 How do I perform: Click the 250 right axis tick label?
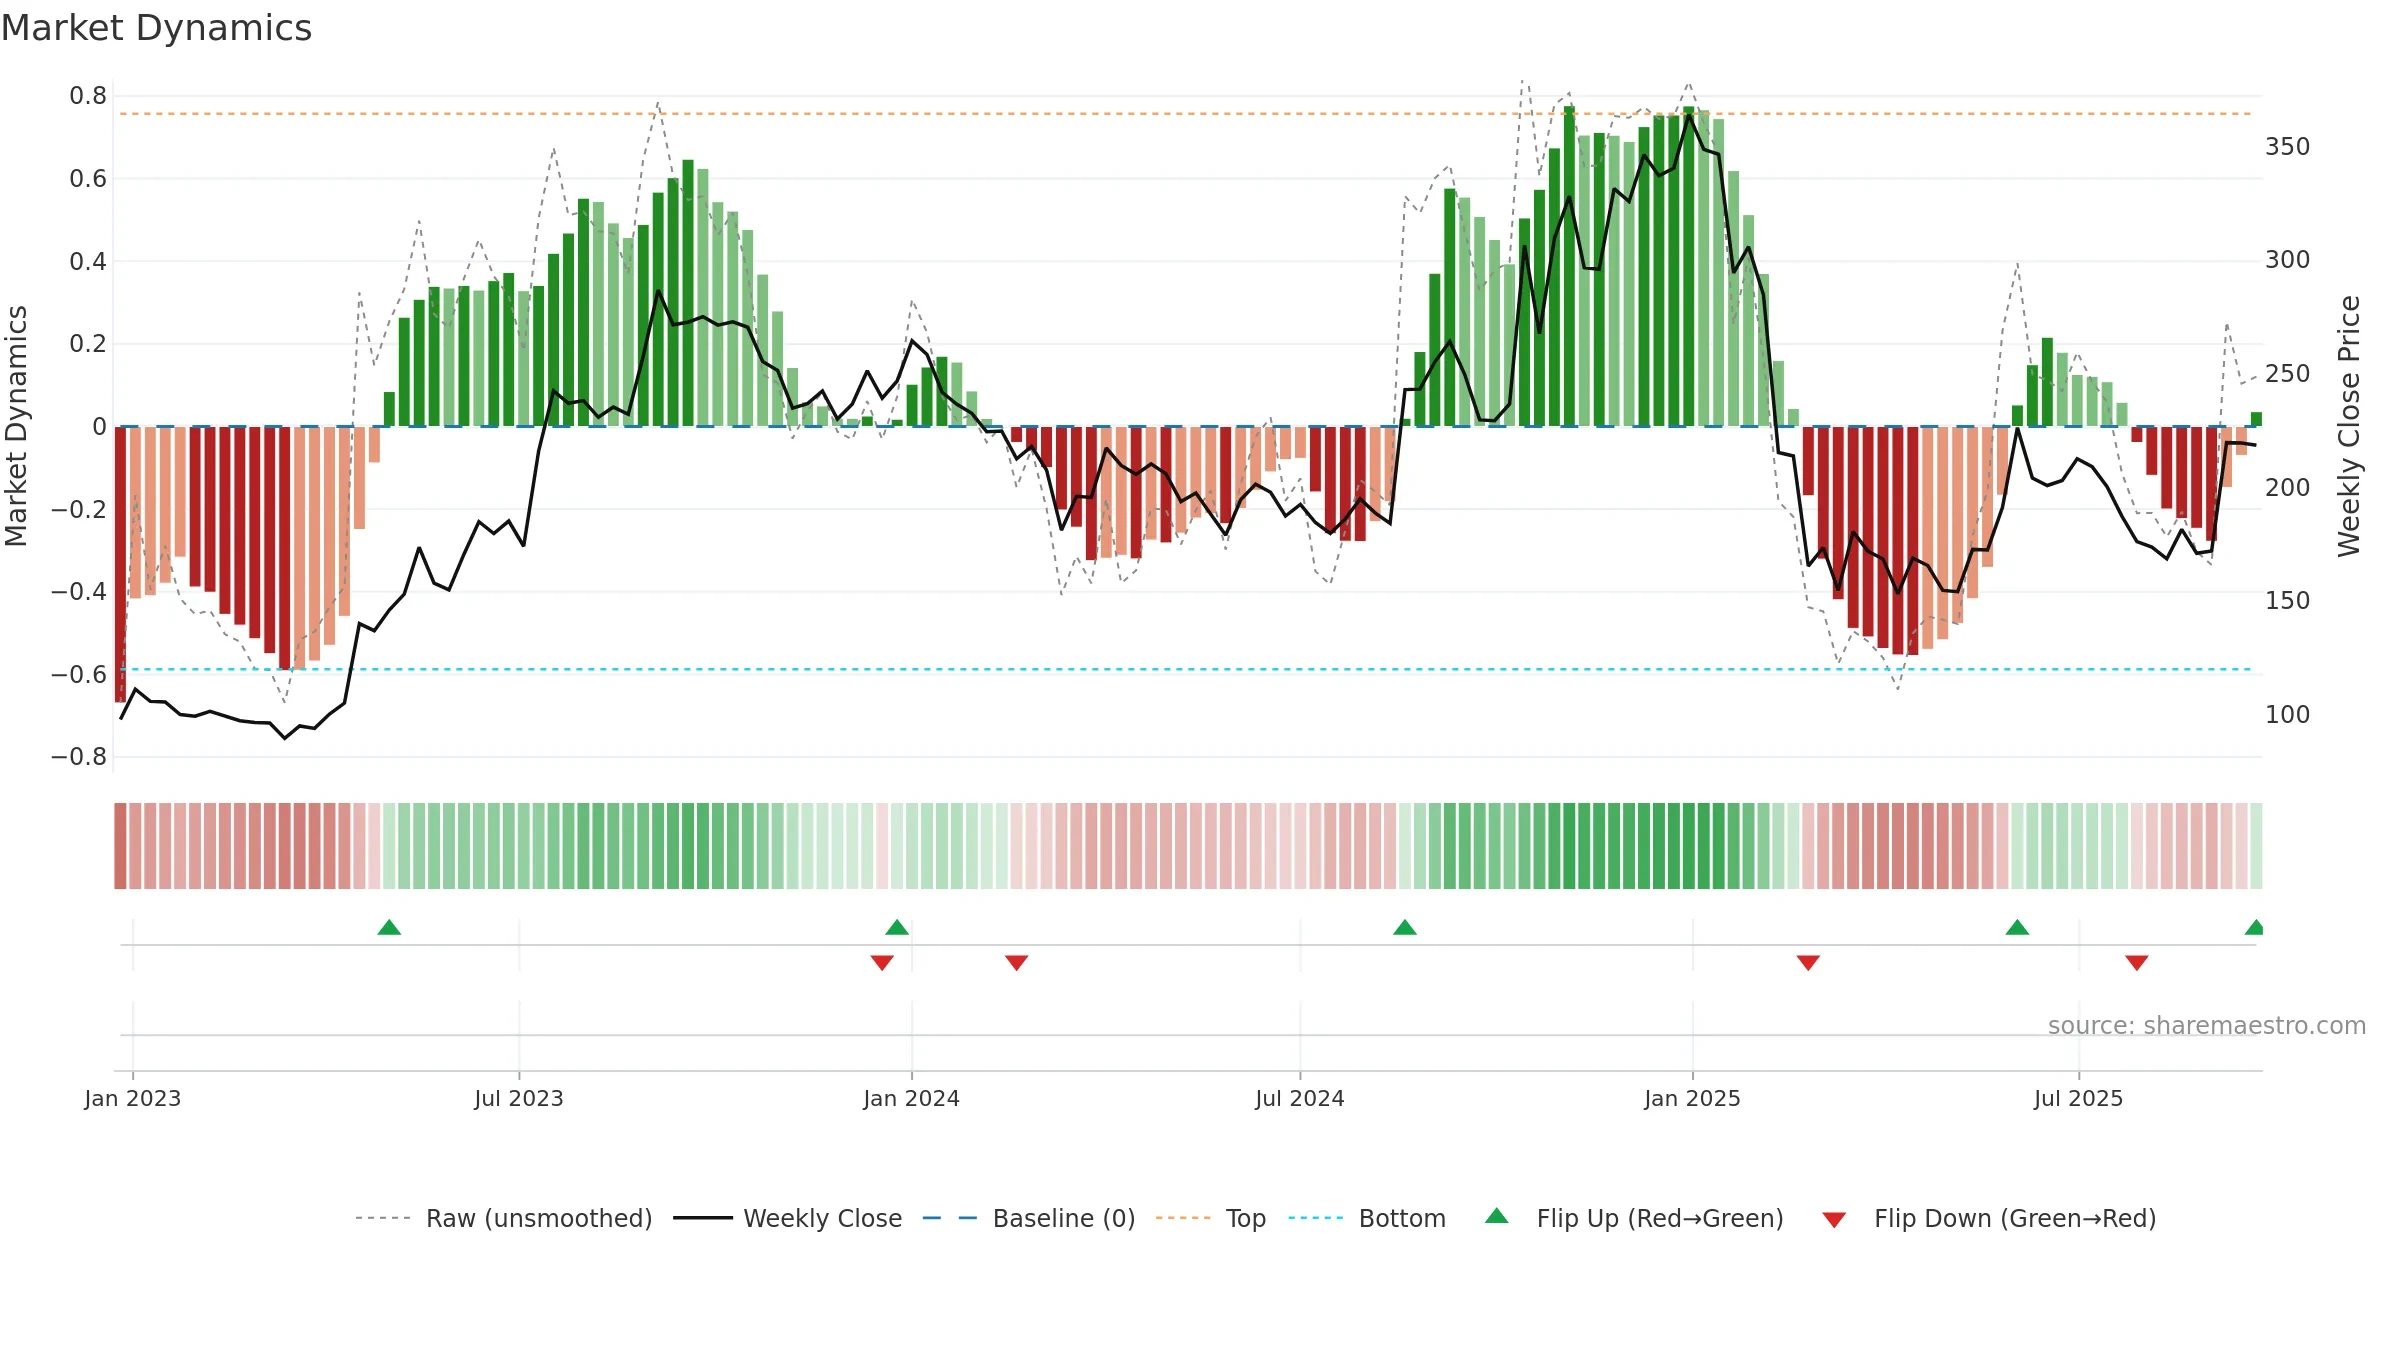pyautogui.click(x=2288, y=374)
